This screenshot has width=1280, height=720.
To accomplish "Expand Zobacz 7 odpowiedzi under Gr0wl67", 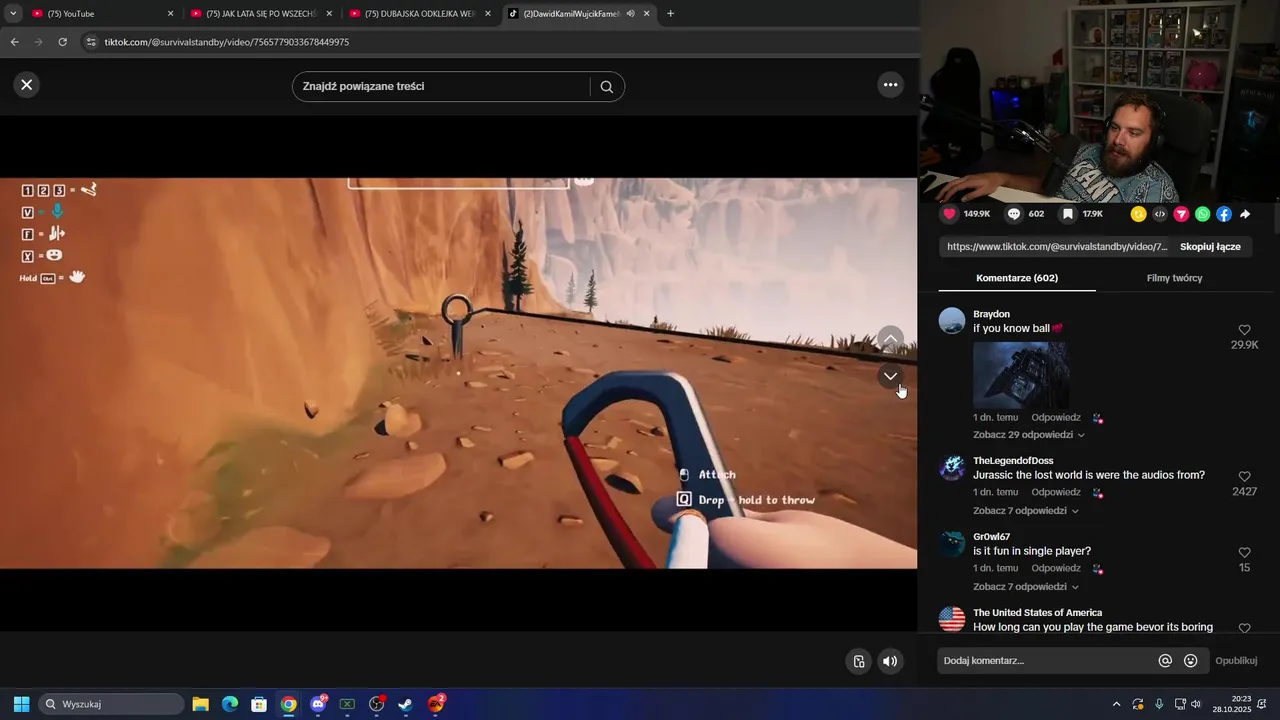I will (1025, 587).
